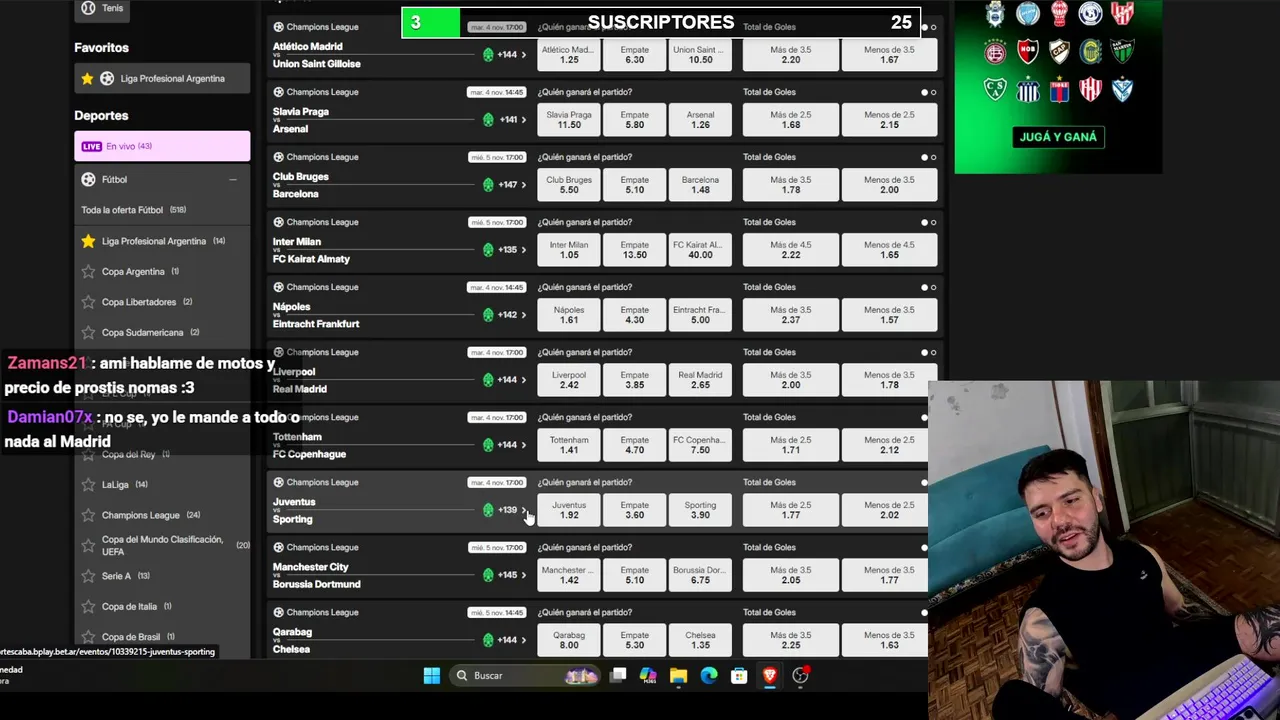The image size is (1280, 720).
Task: Open Microsoft Store from the taskbar
Action: coord(739,676)
